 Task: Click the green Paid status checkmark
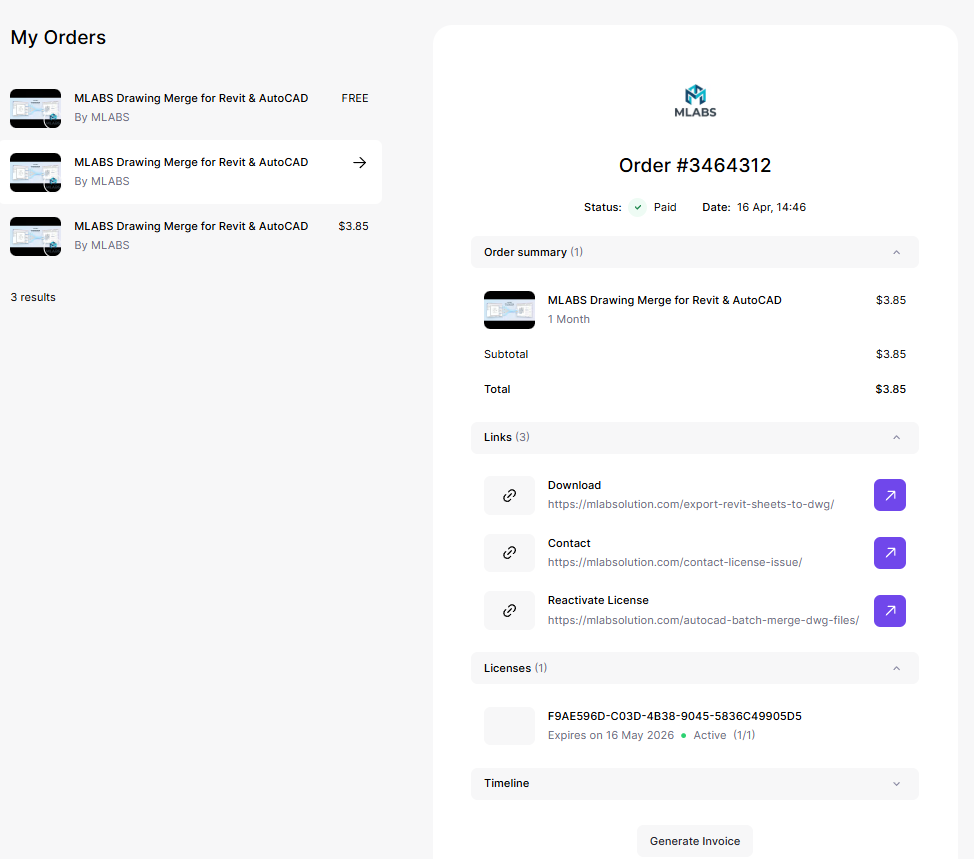(x=637, y=207)
